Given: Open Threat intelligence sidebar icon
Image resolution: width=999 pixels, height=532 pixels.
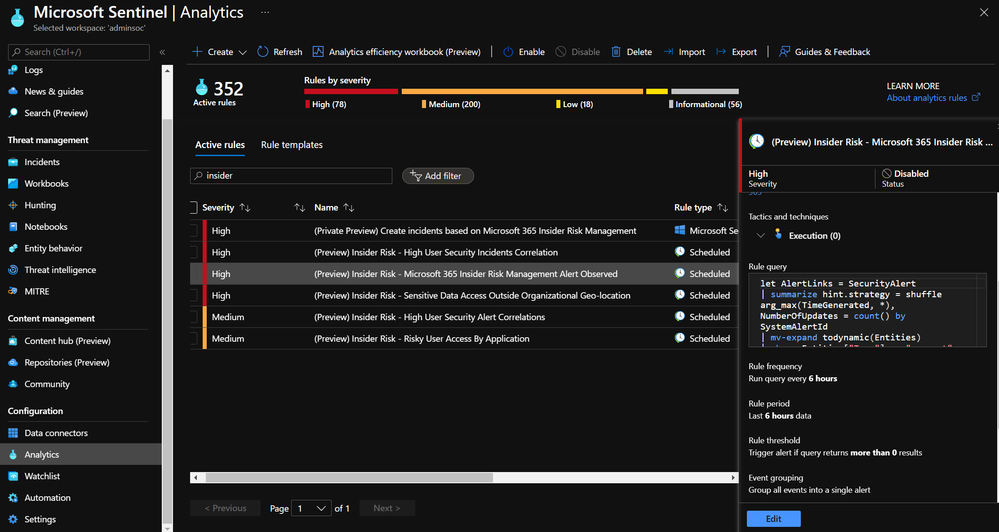Looking at the screenshot, I should coord(13,270).
